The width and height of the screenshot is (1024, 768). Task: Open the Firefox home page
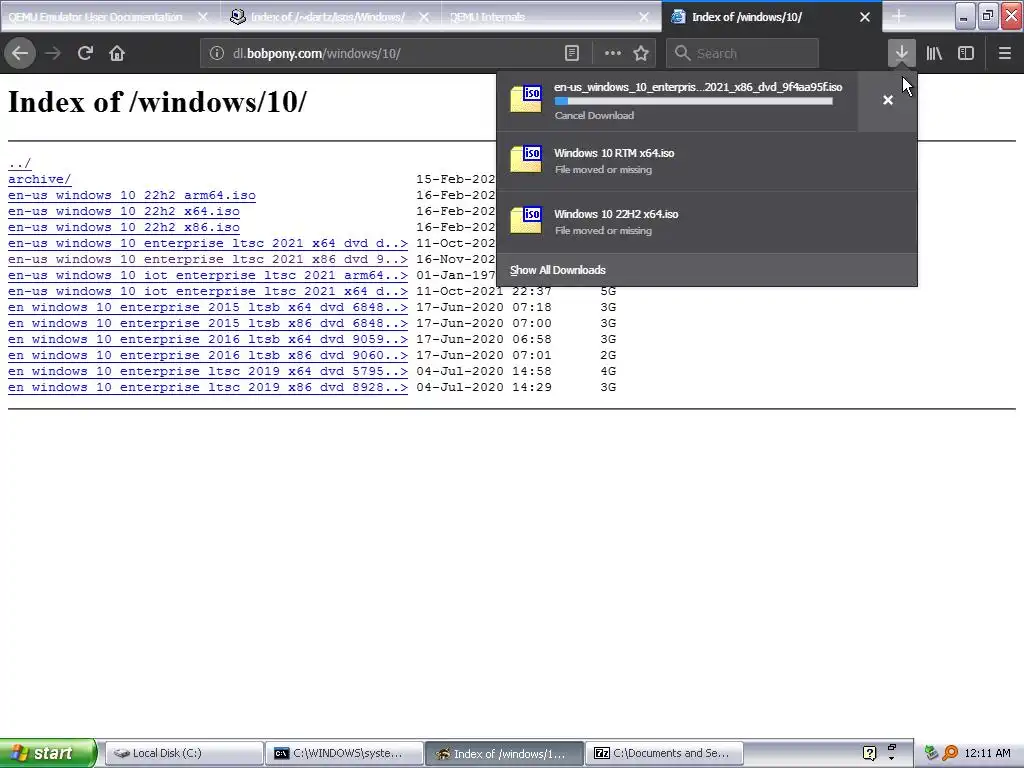(117, 54)
